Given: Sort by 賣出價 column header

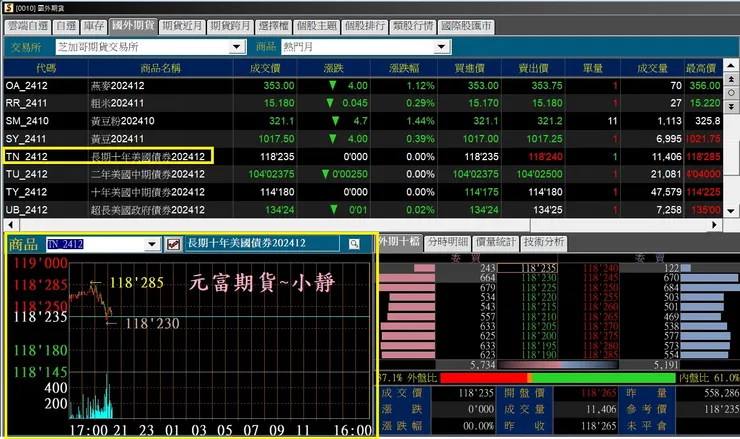Looking at the screenshot, I should 533,68.
